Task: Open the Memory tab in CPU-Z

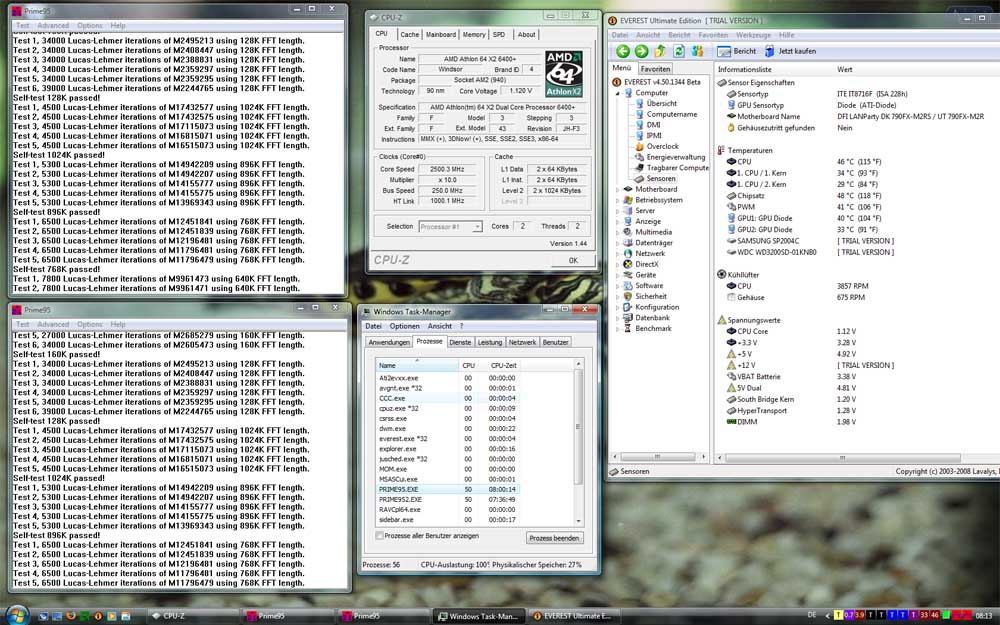Action: [x=474, y=34]
